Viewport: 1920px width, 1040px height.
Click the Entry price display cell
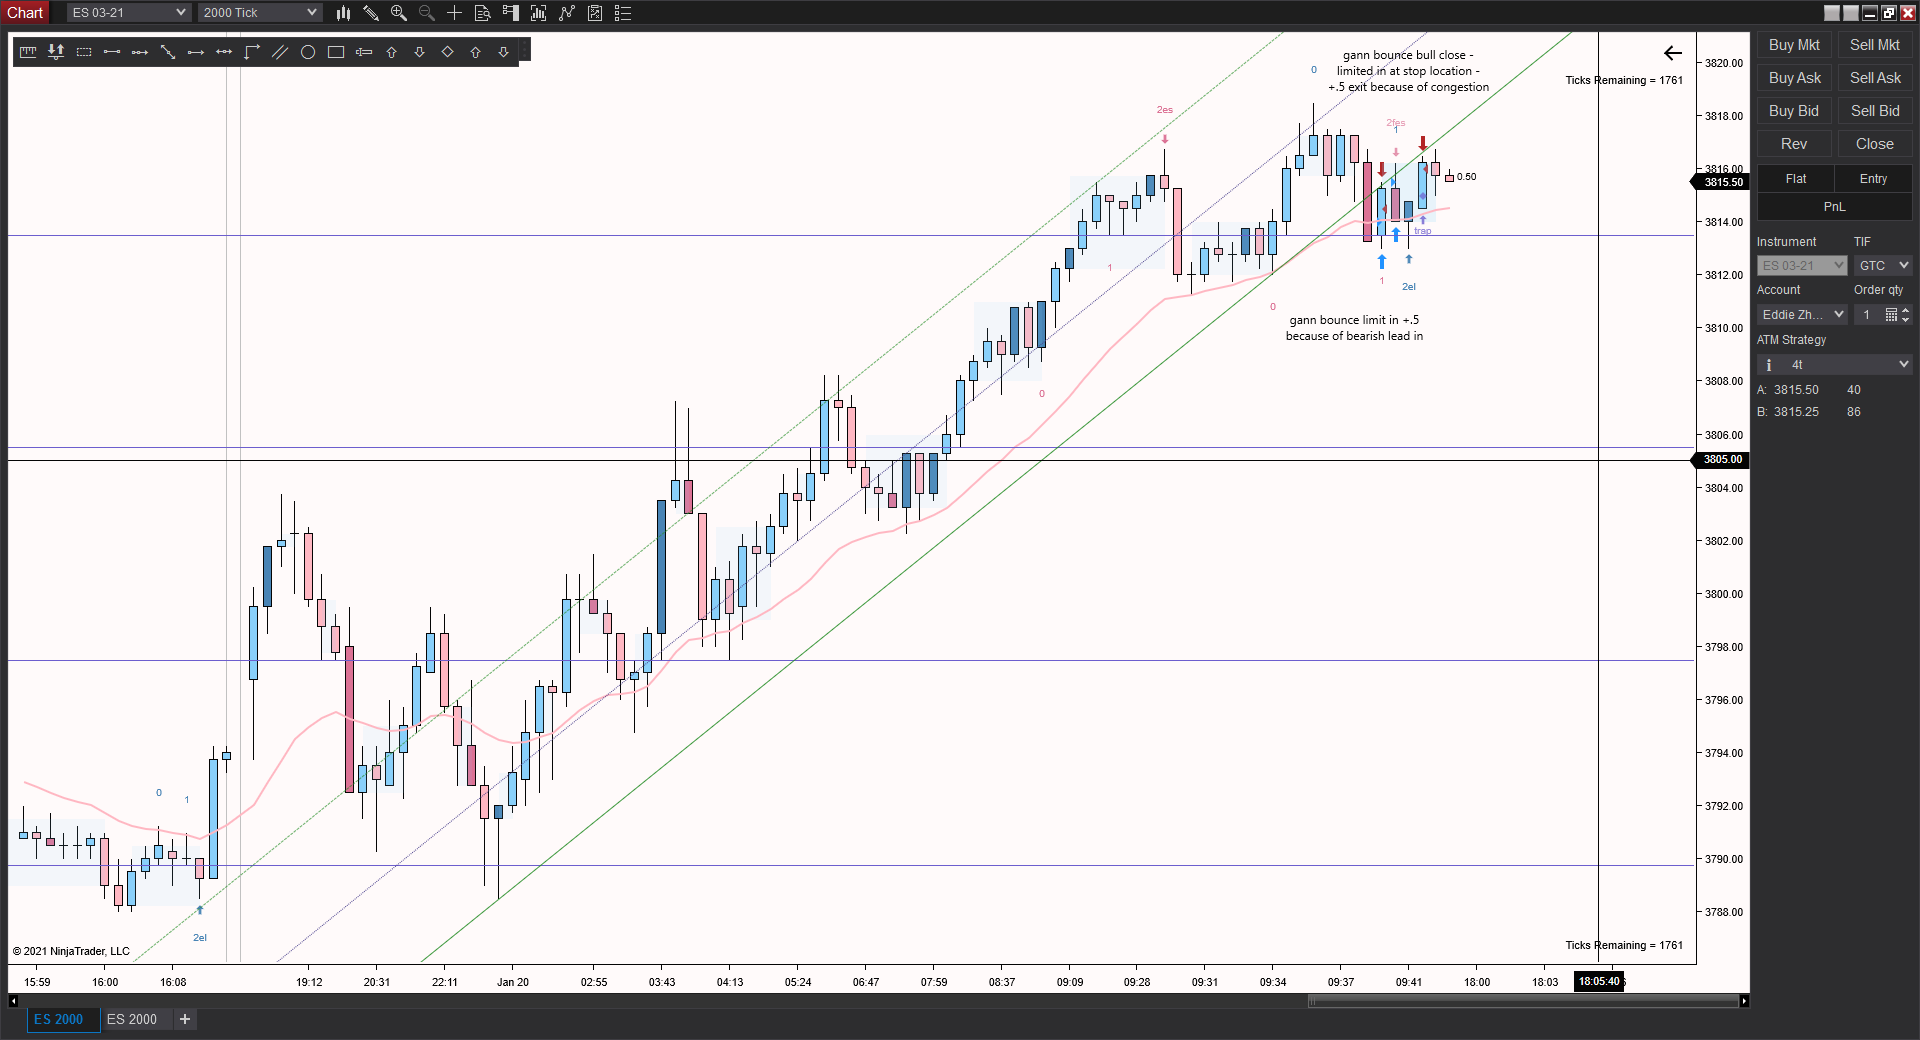point(1873,179)
